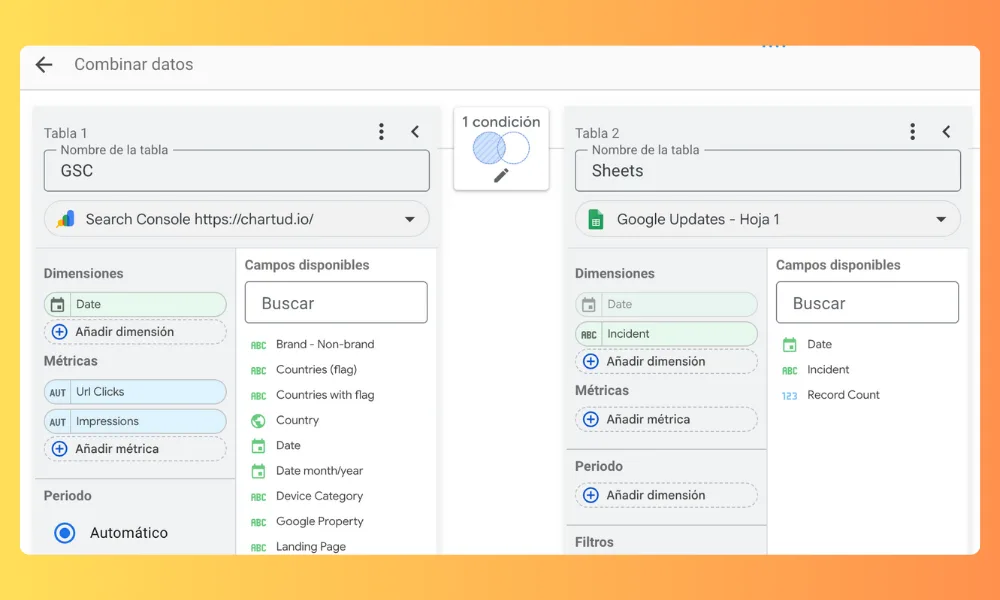Open Tabla 1 three-dot options menu
The image size is (1000, 600).
coord(381,132)
